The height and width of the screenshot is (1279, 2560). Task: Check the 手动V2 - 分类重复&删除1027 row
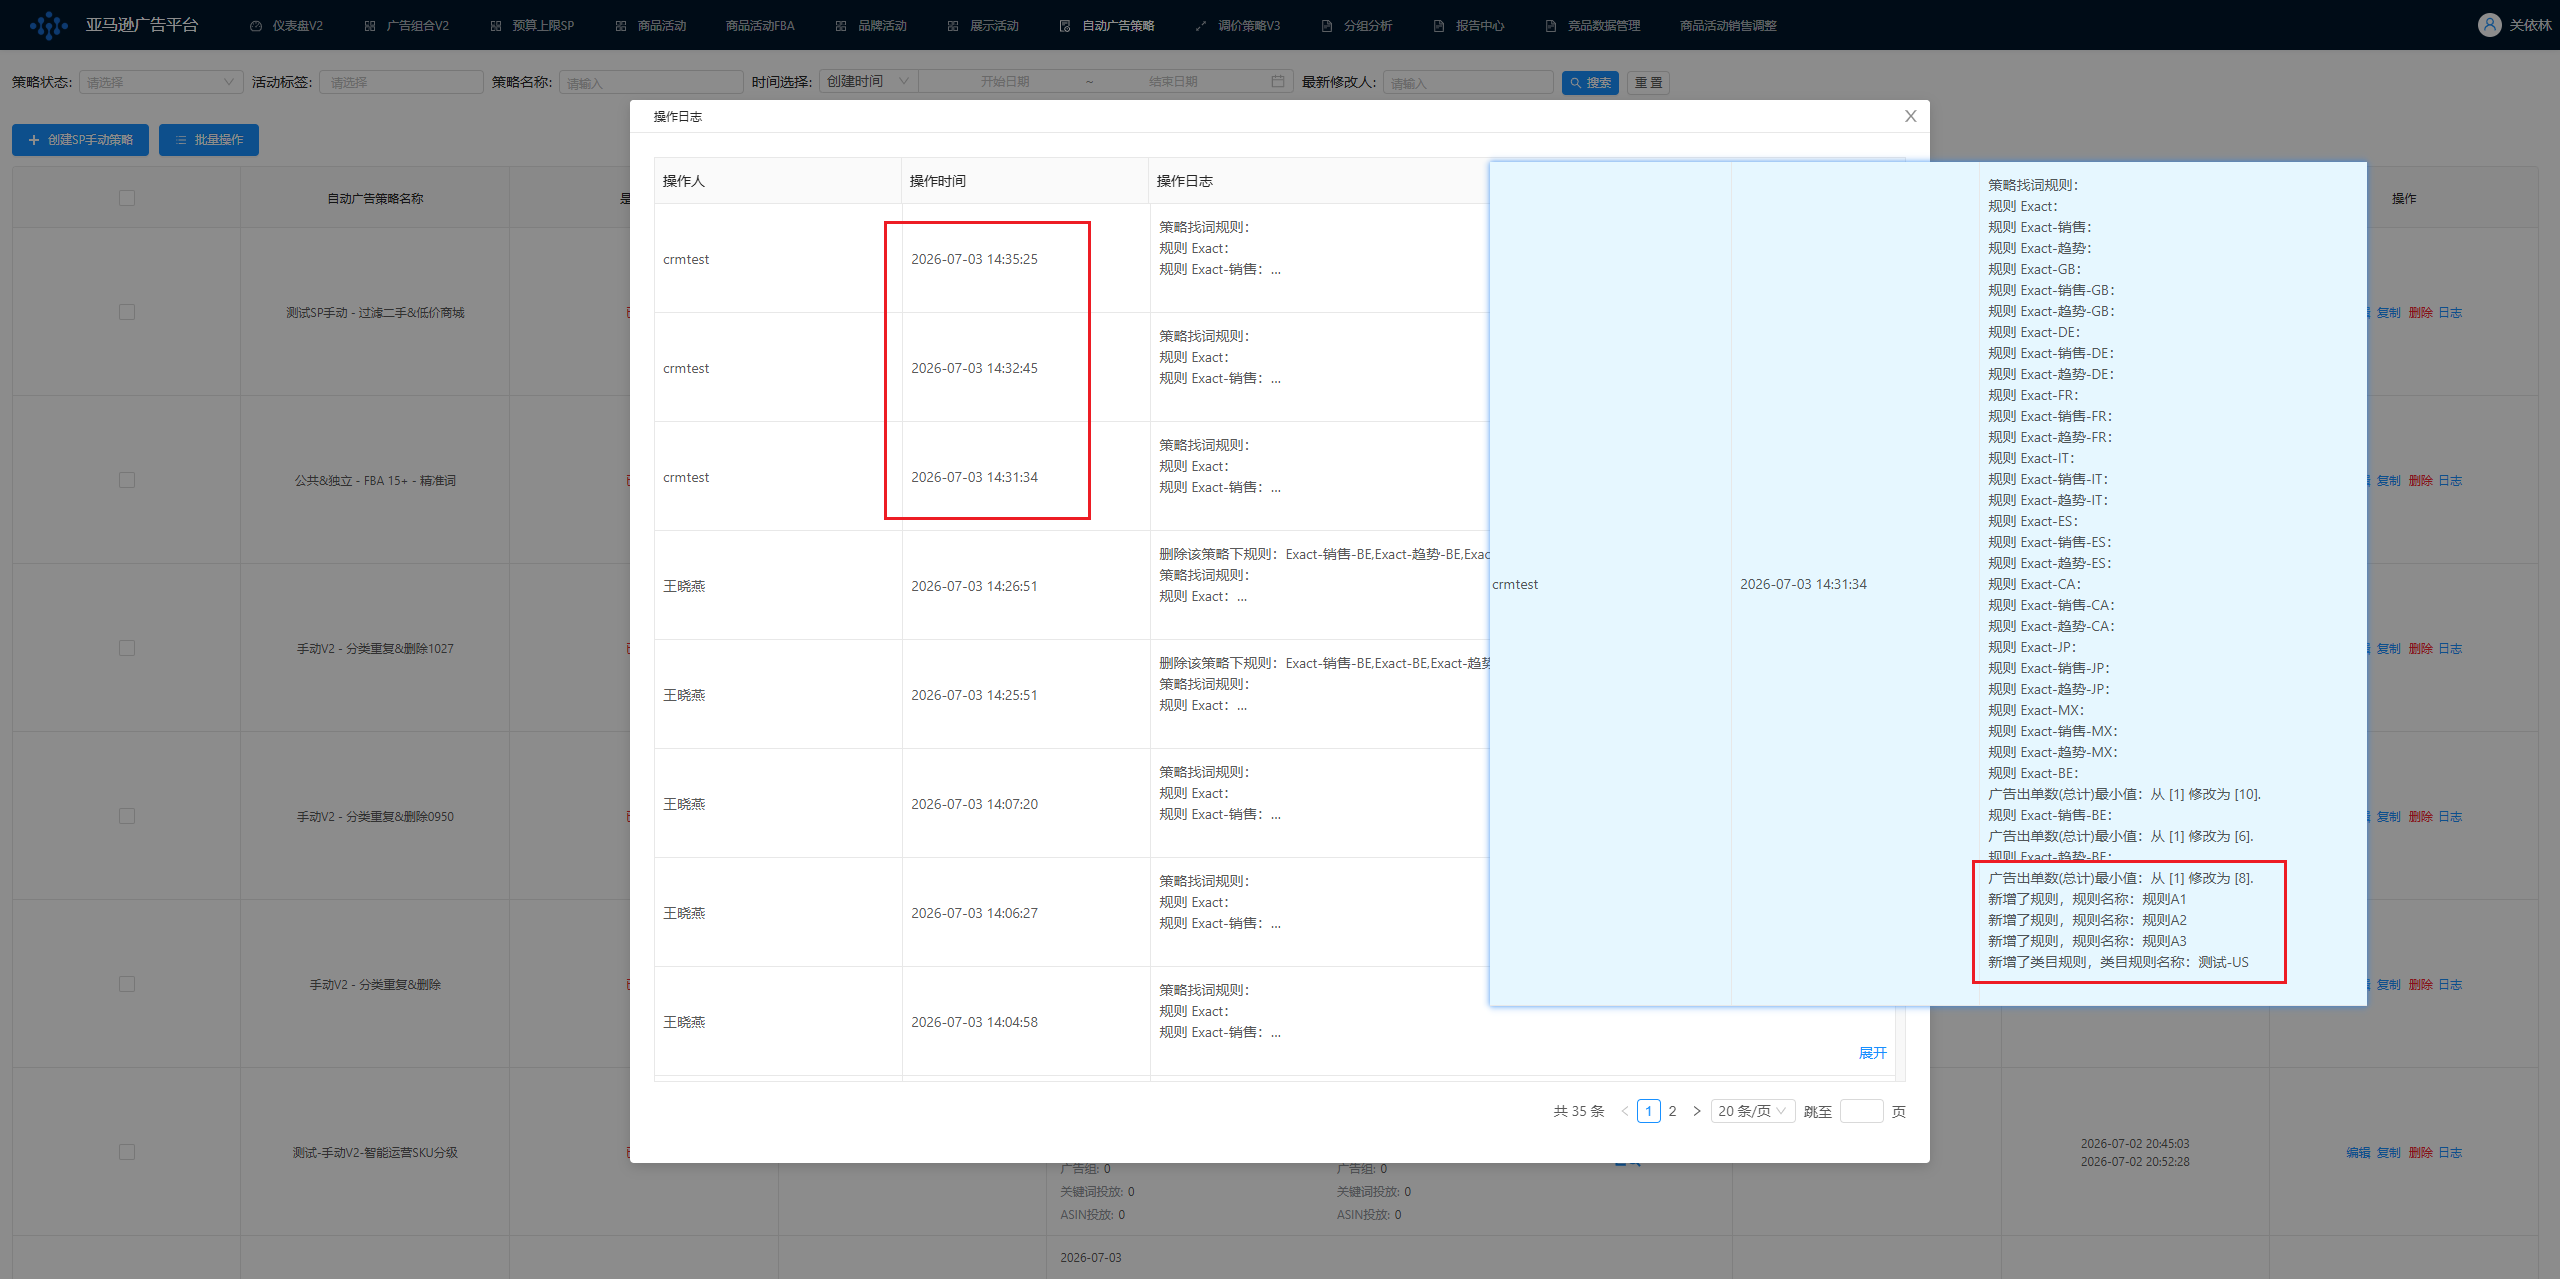(x=127, y=648)
